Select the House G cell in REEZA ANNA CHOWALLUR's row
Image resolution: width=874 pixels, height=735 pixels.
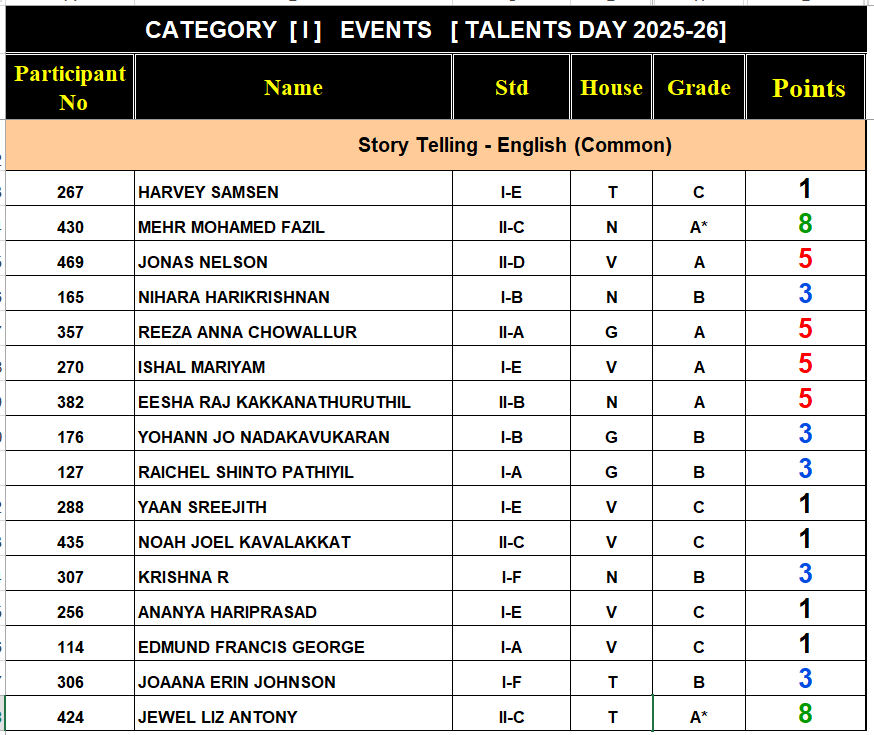611,329
